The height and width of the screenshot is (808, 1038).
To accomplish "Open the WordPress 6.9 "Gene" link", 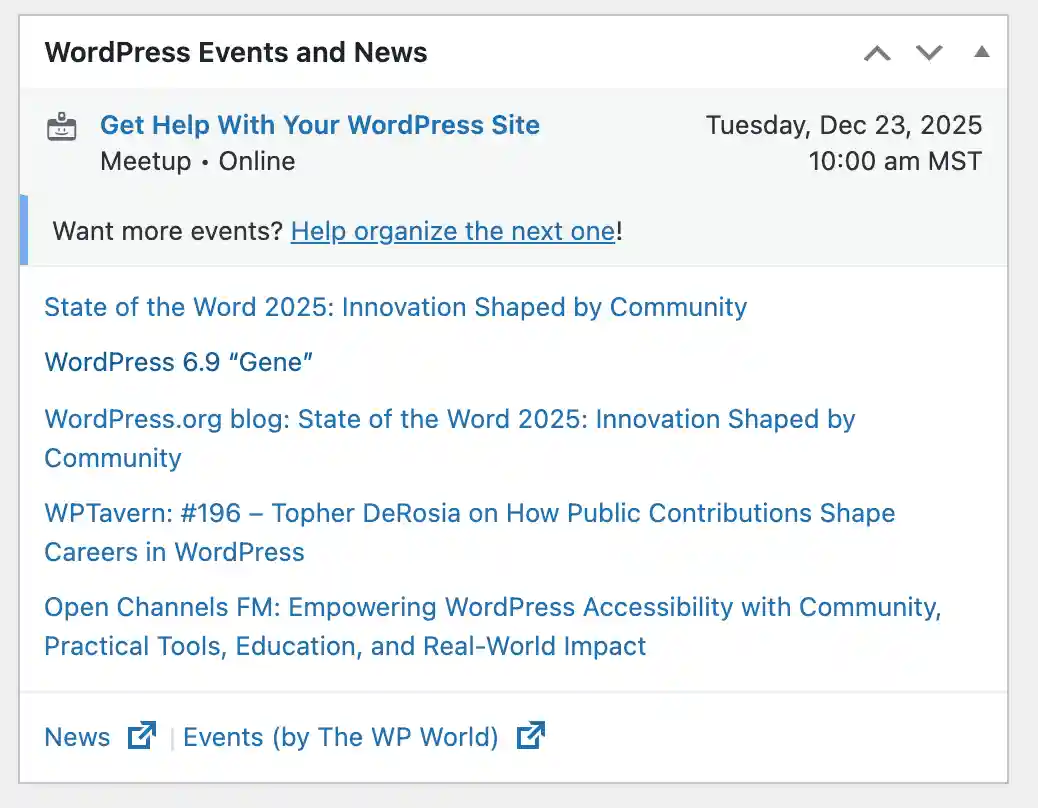I will pyautogui.click(x=178, y=363).
